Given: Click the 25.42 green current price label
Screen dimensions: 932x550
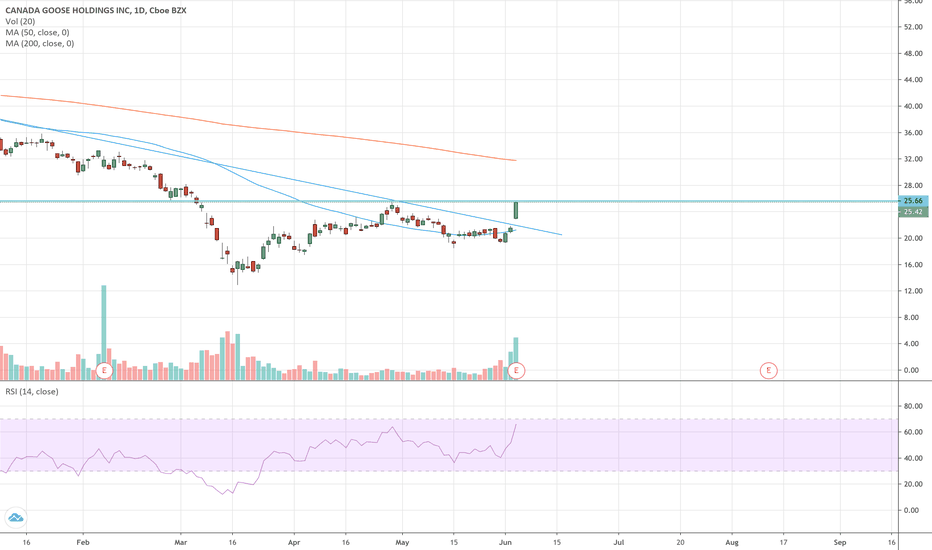Looking at the screenshot, I should tap(913, 212).
